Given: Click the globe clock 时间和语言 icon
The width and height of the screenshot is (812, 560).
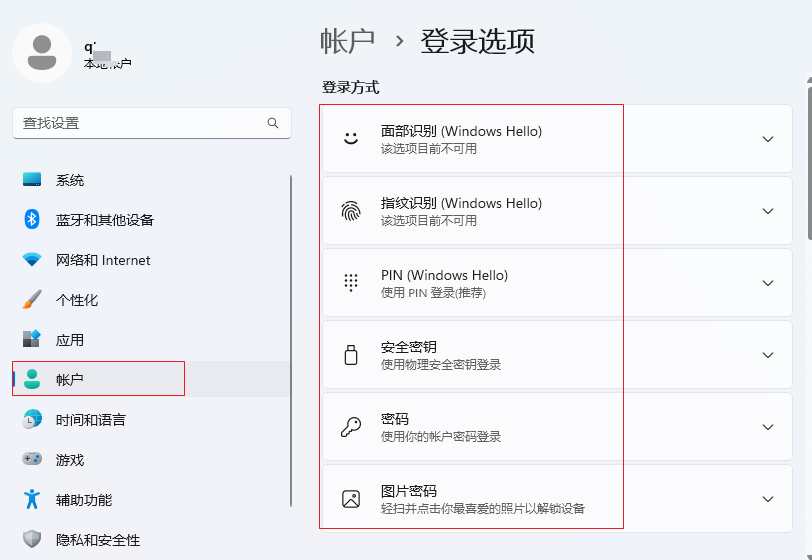Looking at the screenshot, I should point(32,419).
